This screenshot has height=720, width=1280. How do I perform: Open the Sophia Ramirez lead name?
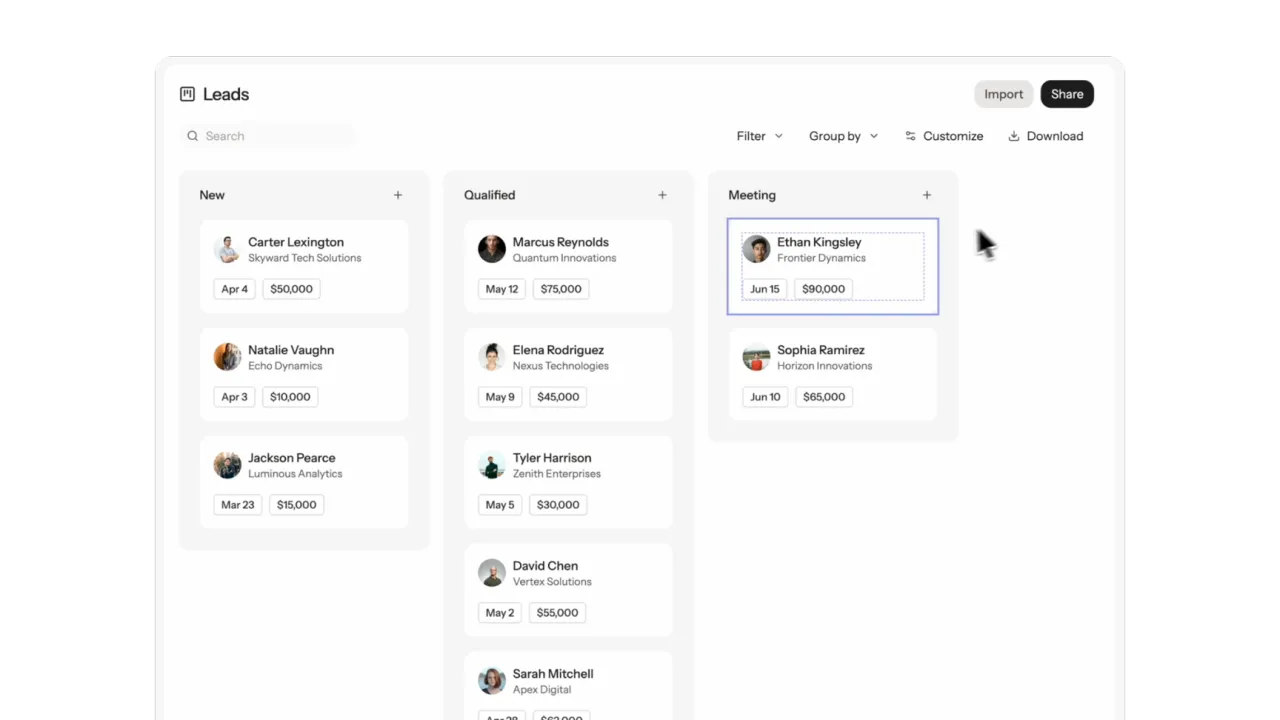pos(821,350)
